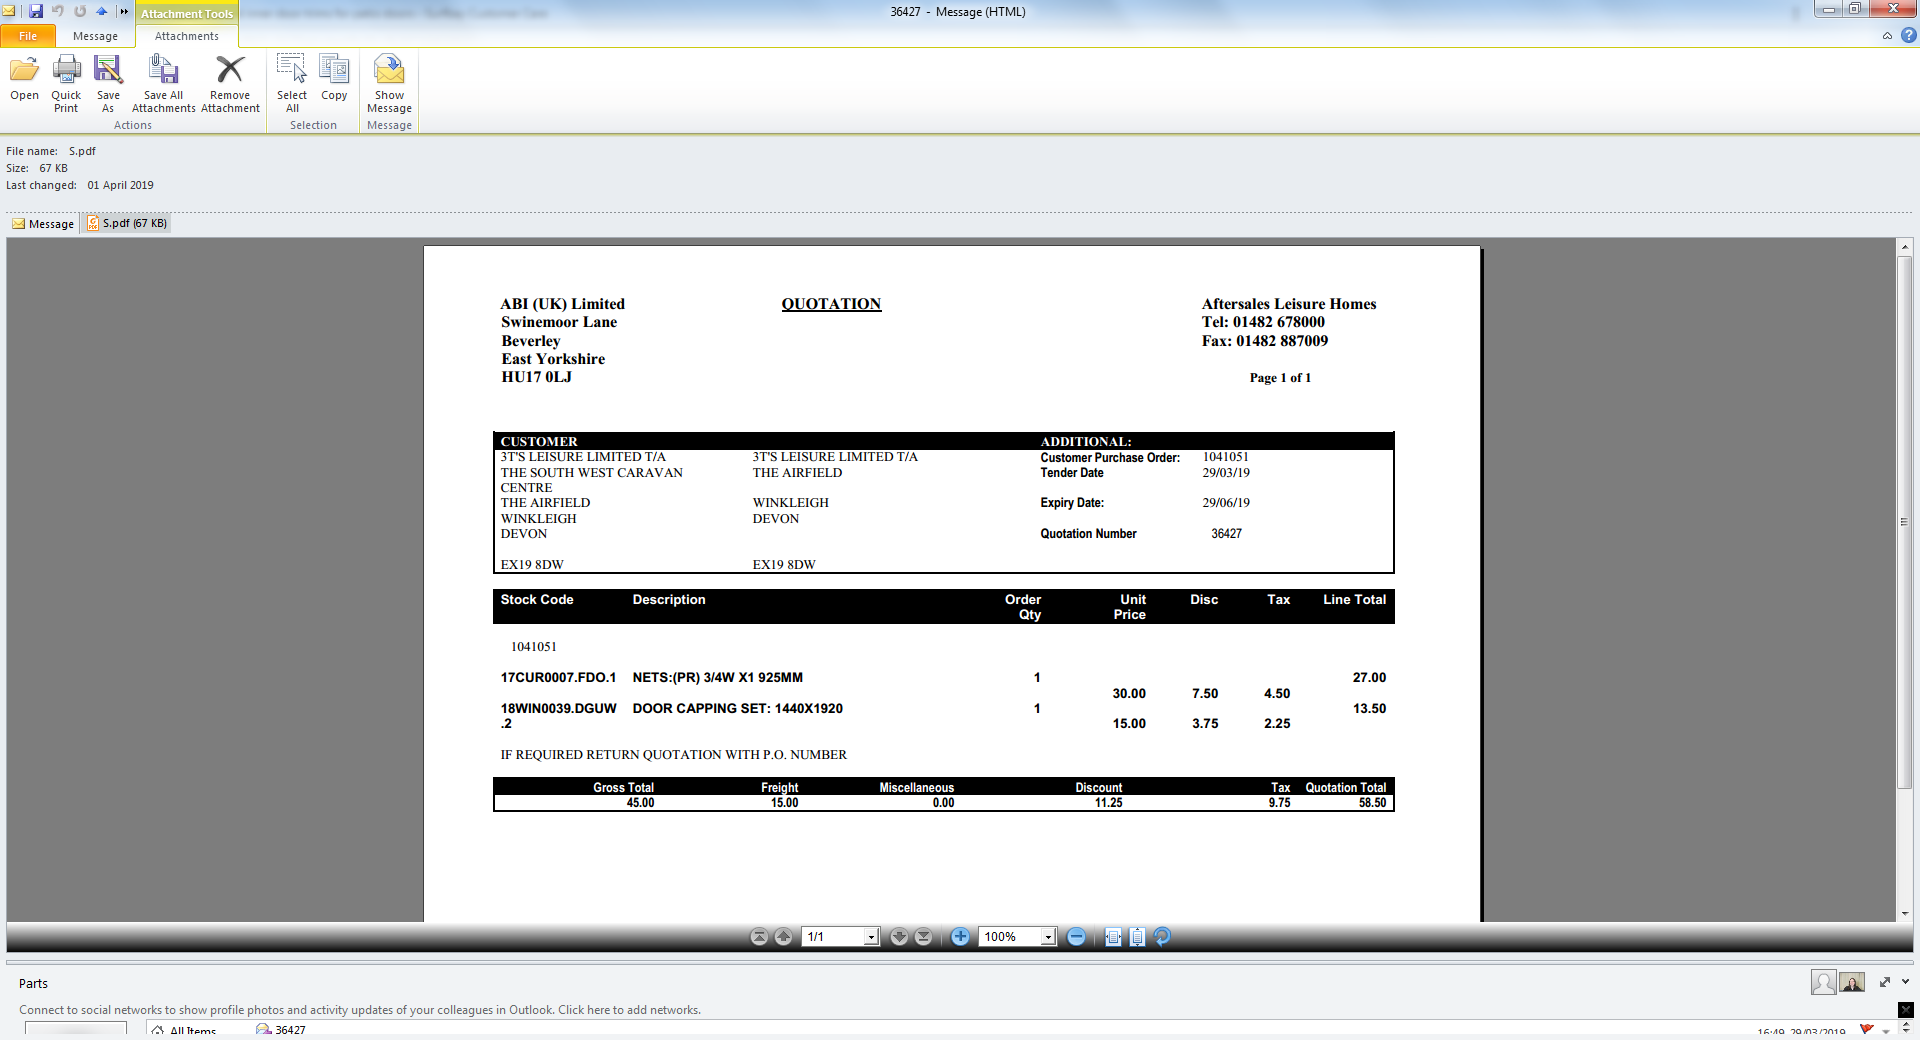Collapse the People Pane with the chevron
Viewport: 1920px width, 1040px height.
tap(1905, 982)
